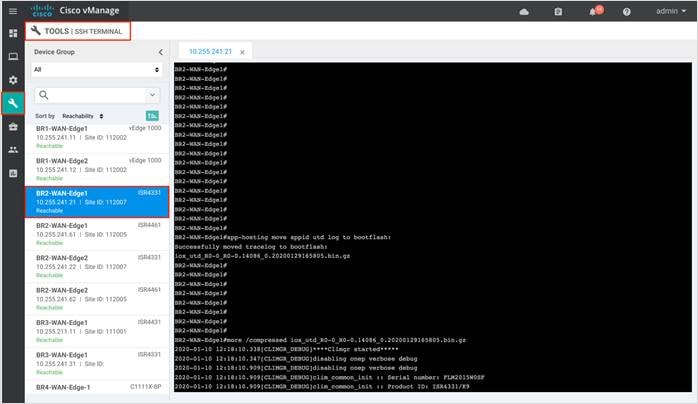Select BR3-WAN-Edge1 at 10.255.211.11
This screenshot has height=404, width=698.
(97, 331)
